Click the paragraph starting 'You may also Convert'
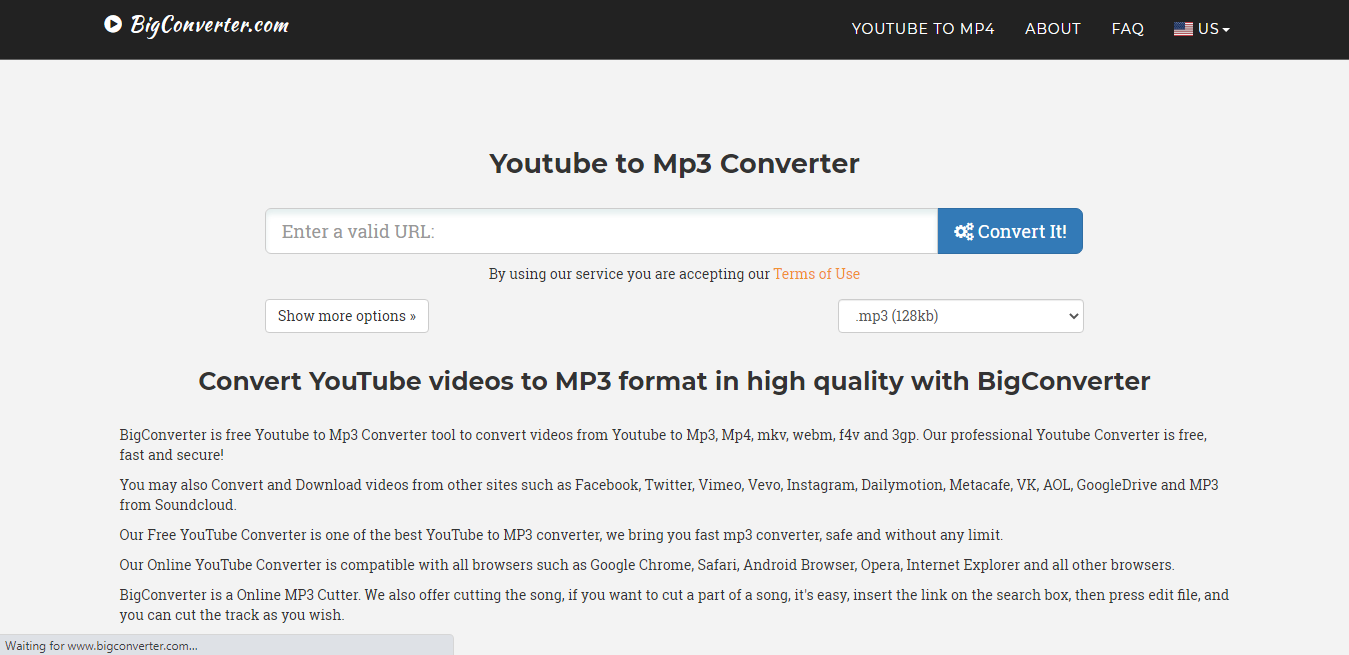Image resolution: width=1349 pixels, height=655 pixels. (669, 495)
